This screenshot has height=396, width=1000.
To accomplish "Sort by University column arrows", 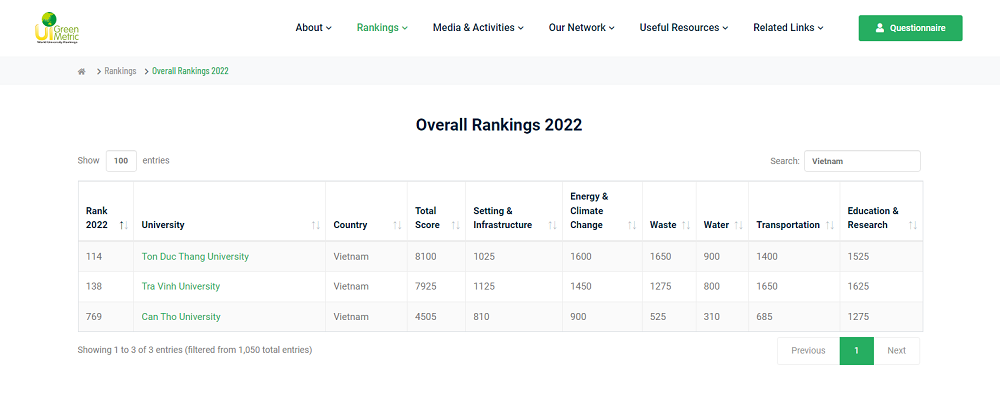I will (316, 225).
